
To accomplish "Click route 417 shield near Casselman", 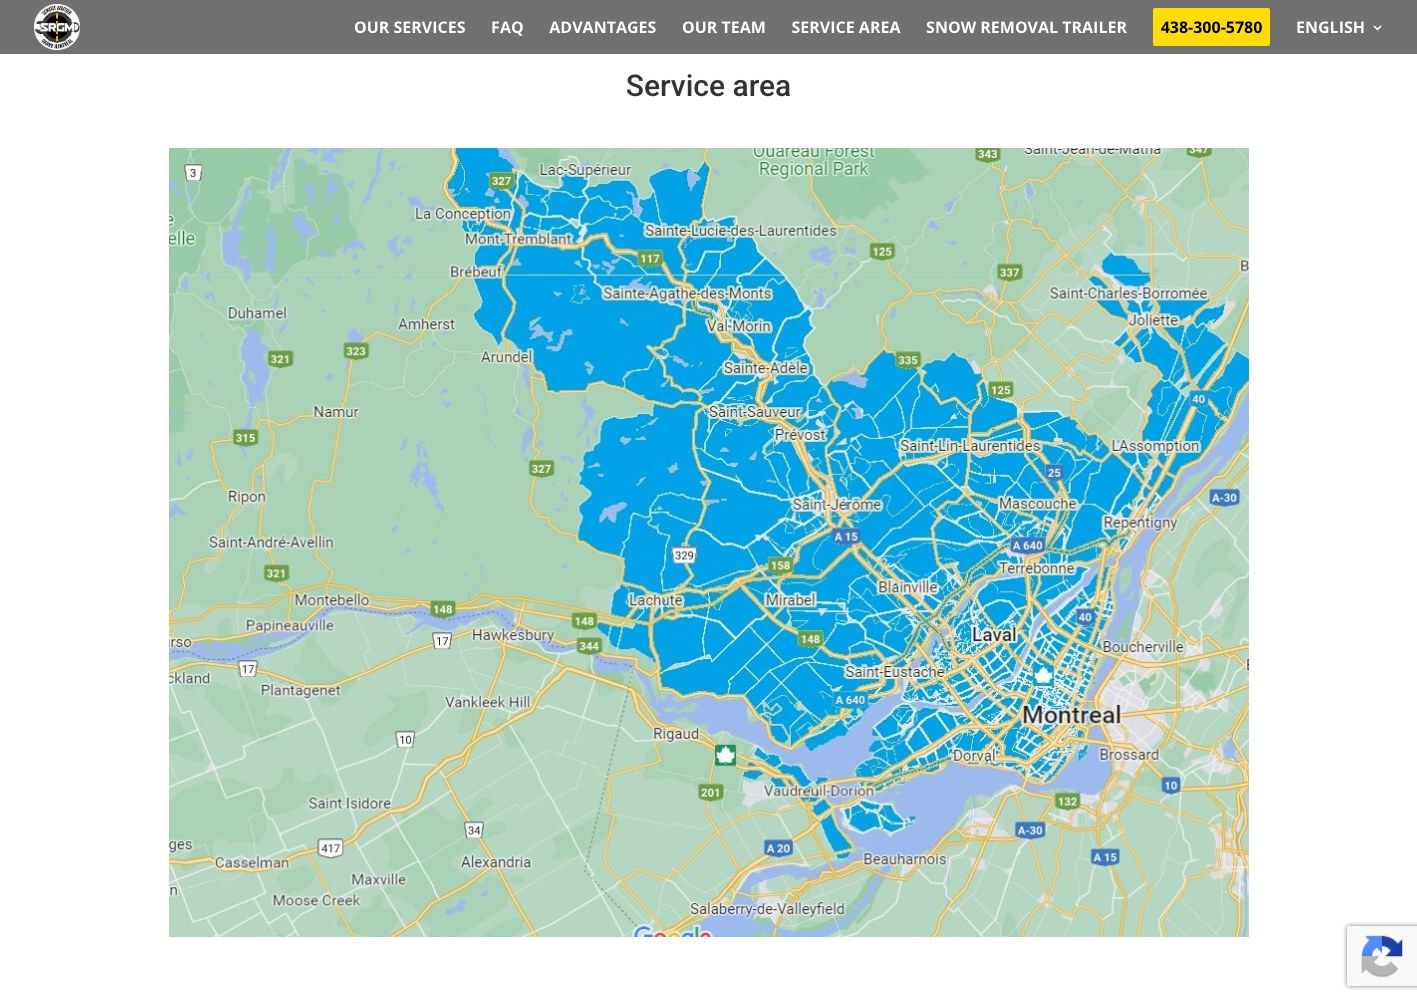I will click(330, 848).
